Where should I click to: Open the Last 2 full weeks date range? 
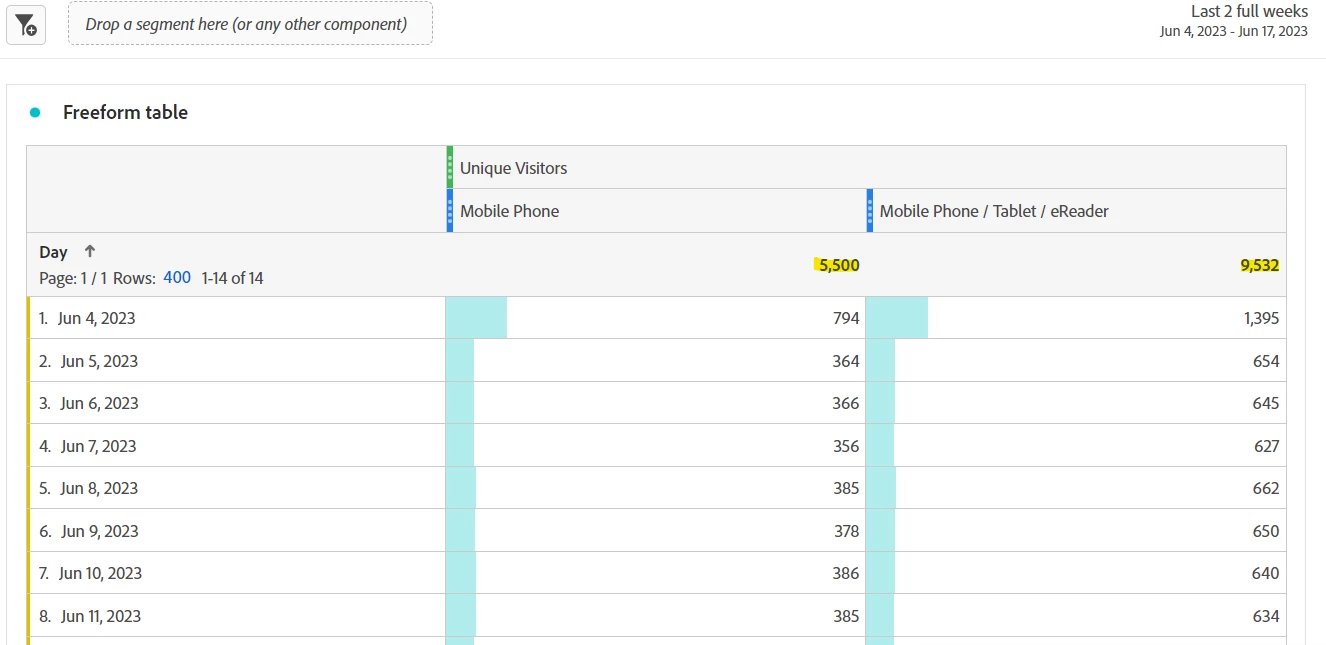click(1249, 11)
